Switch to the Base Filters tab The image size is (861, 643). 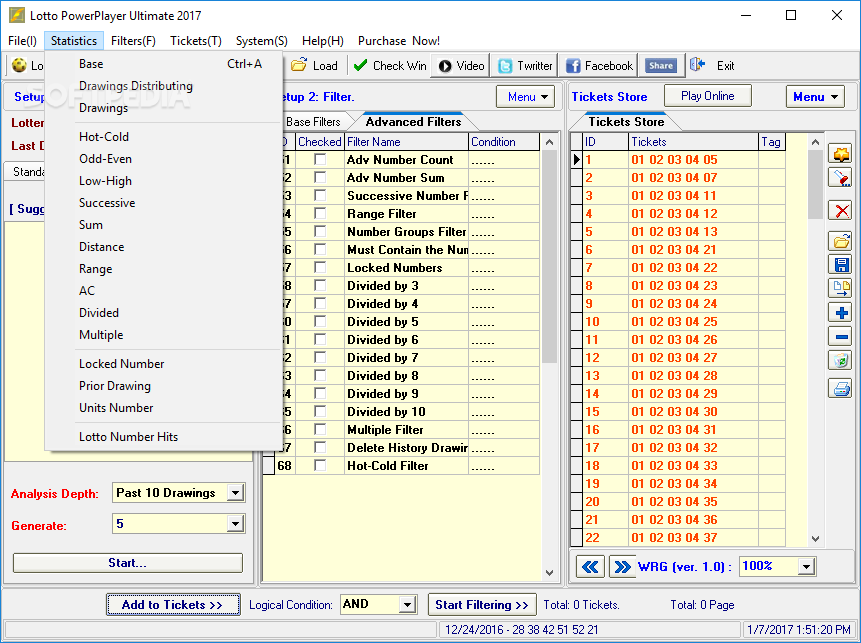313,122
